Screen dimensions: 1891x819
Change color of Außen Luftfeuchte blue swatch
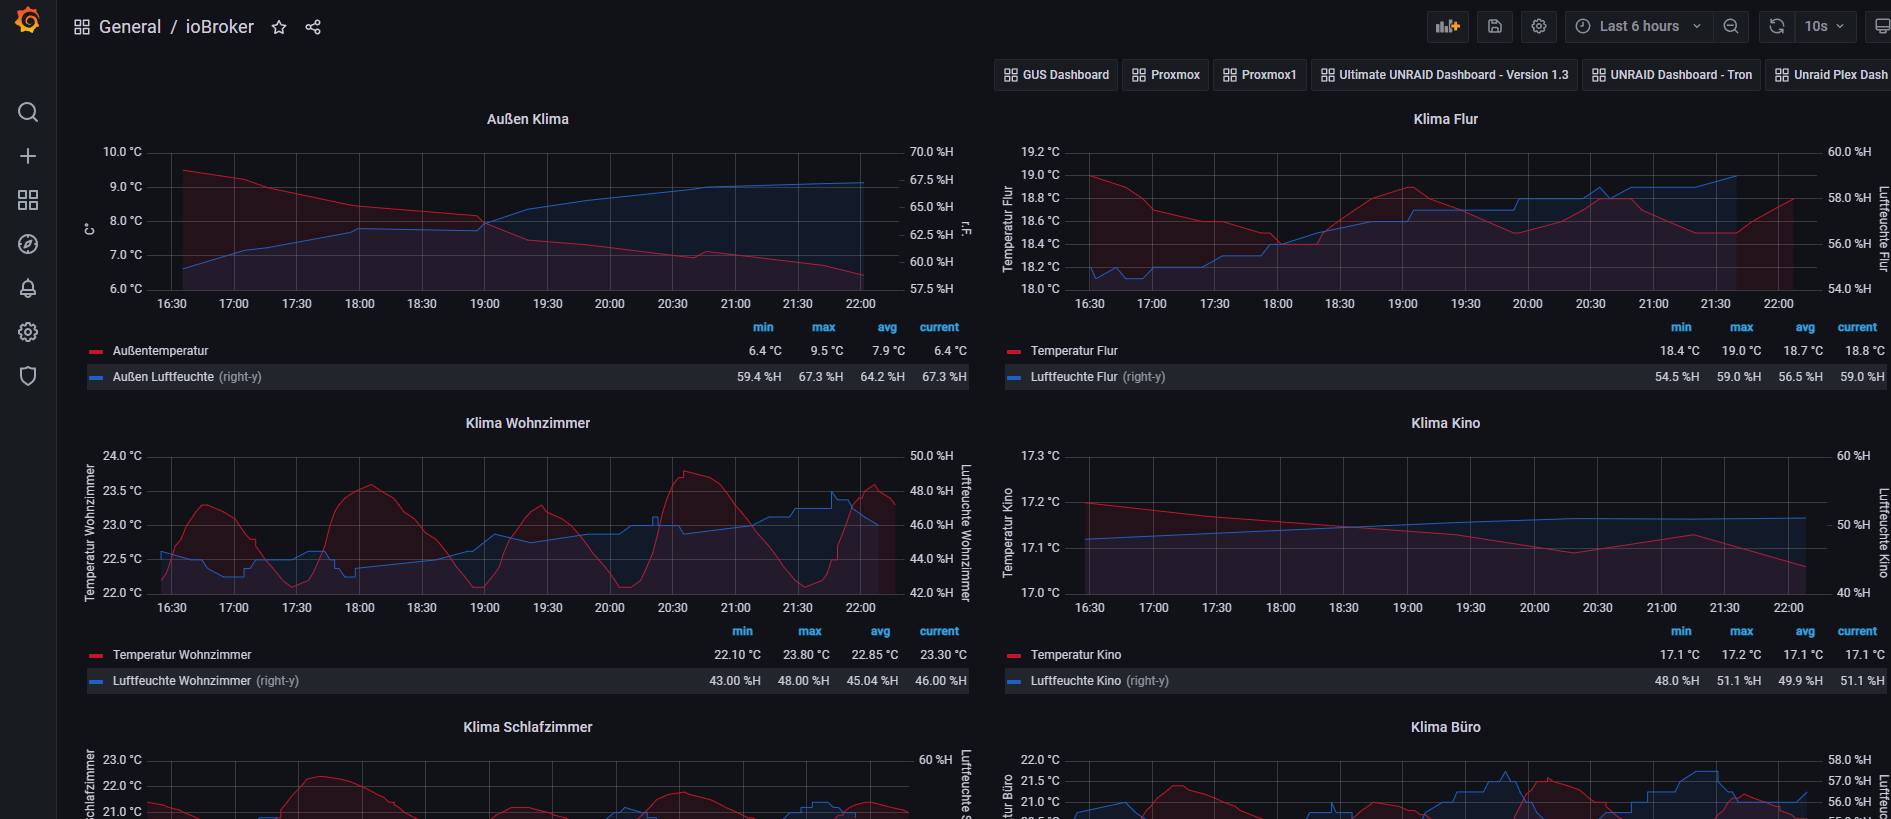coord(96,378)
